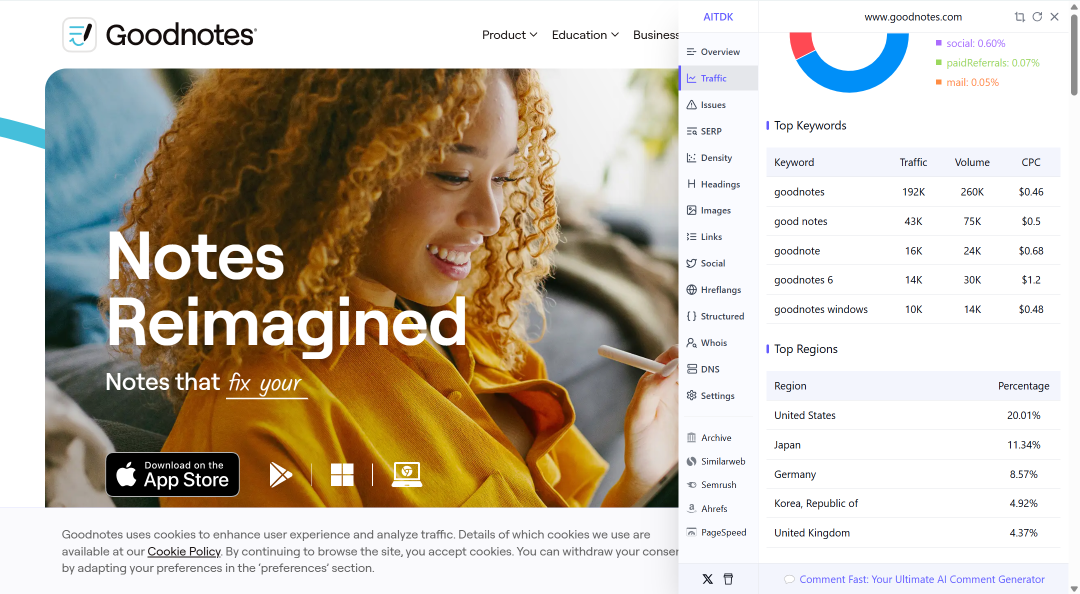The image size is (1080, 594).
Task: Open the Headings section
Action: click(x=718, y=184)
